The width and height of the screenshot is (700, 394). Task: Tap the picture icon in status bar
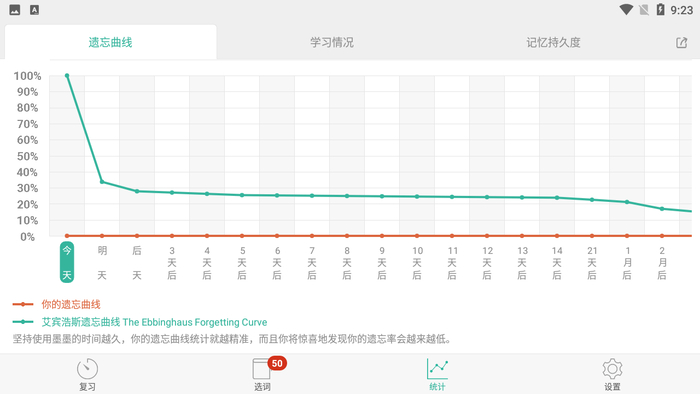[15, 10]
